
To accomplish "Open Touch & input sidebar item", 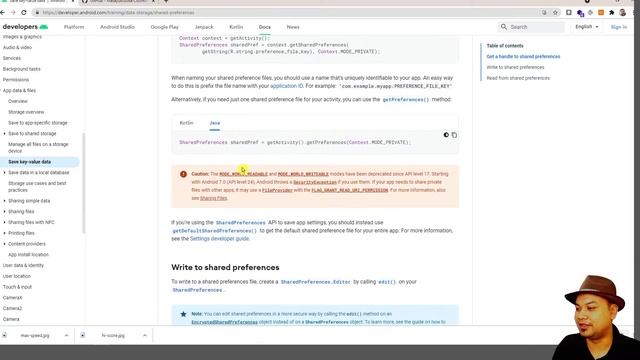I will click(x=17, y=287).
